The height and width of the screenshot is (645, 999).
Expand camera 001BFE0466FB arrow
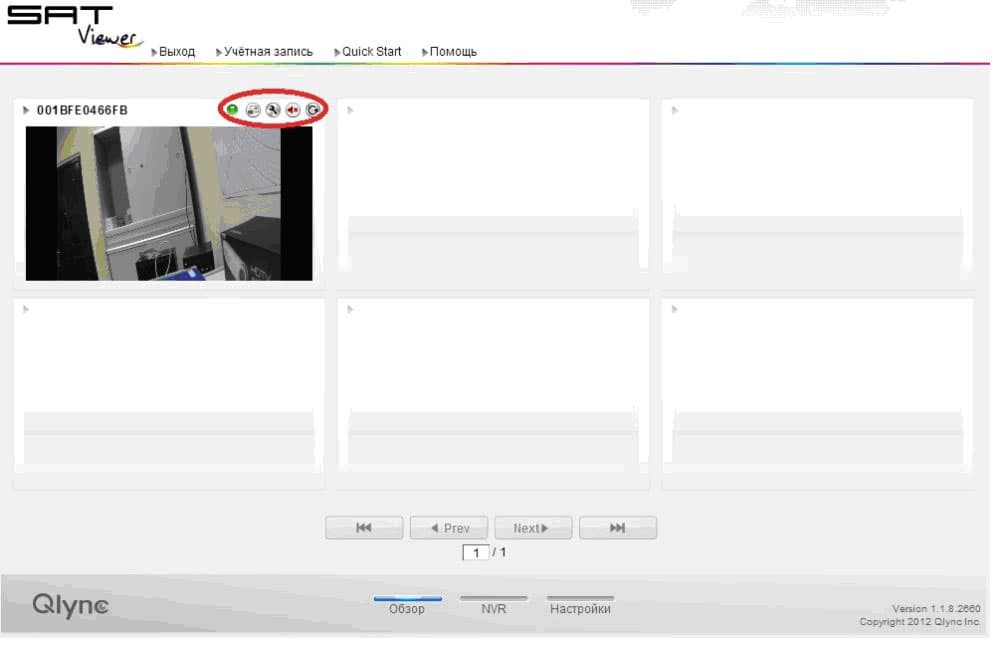click(26, 110)
